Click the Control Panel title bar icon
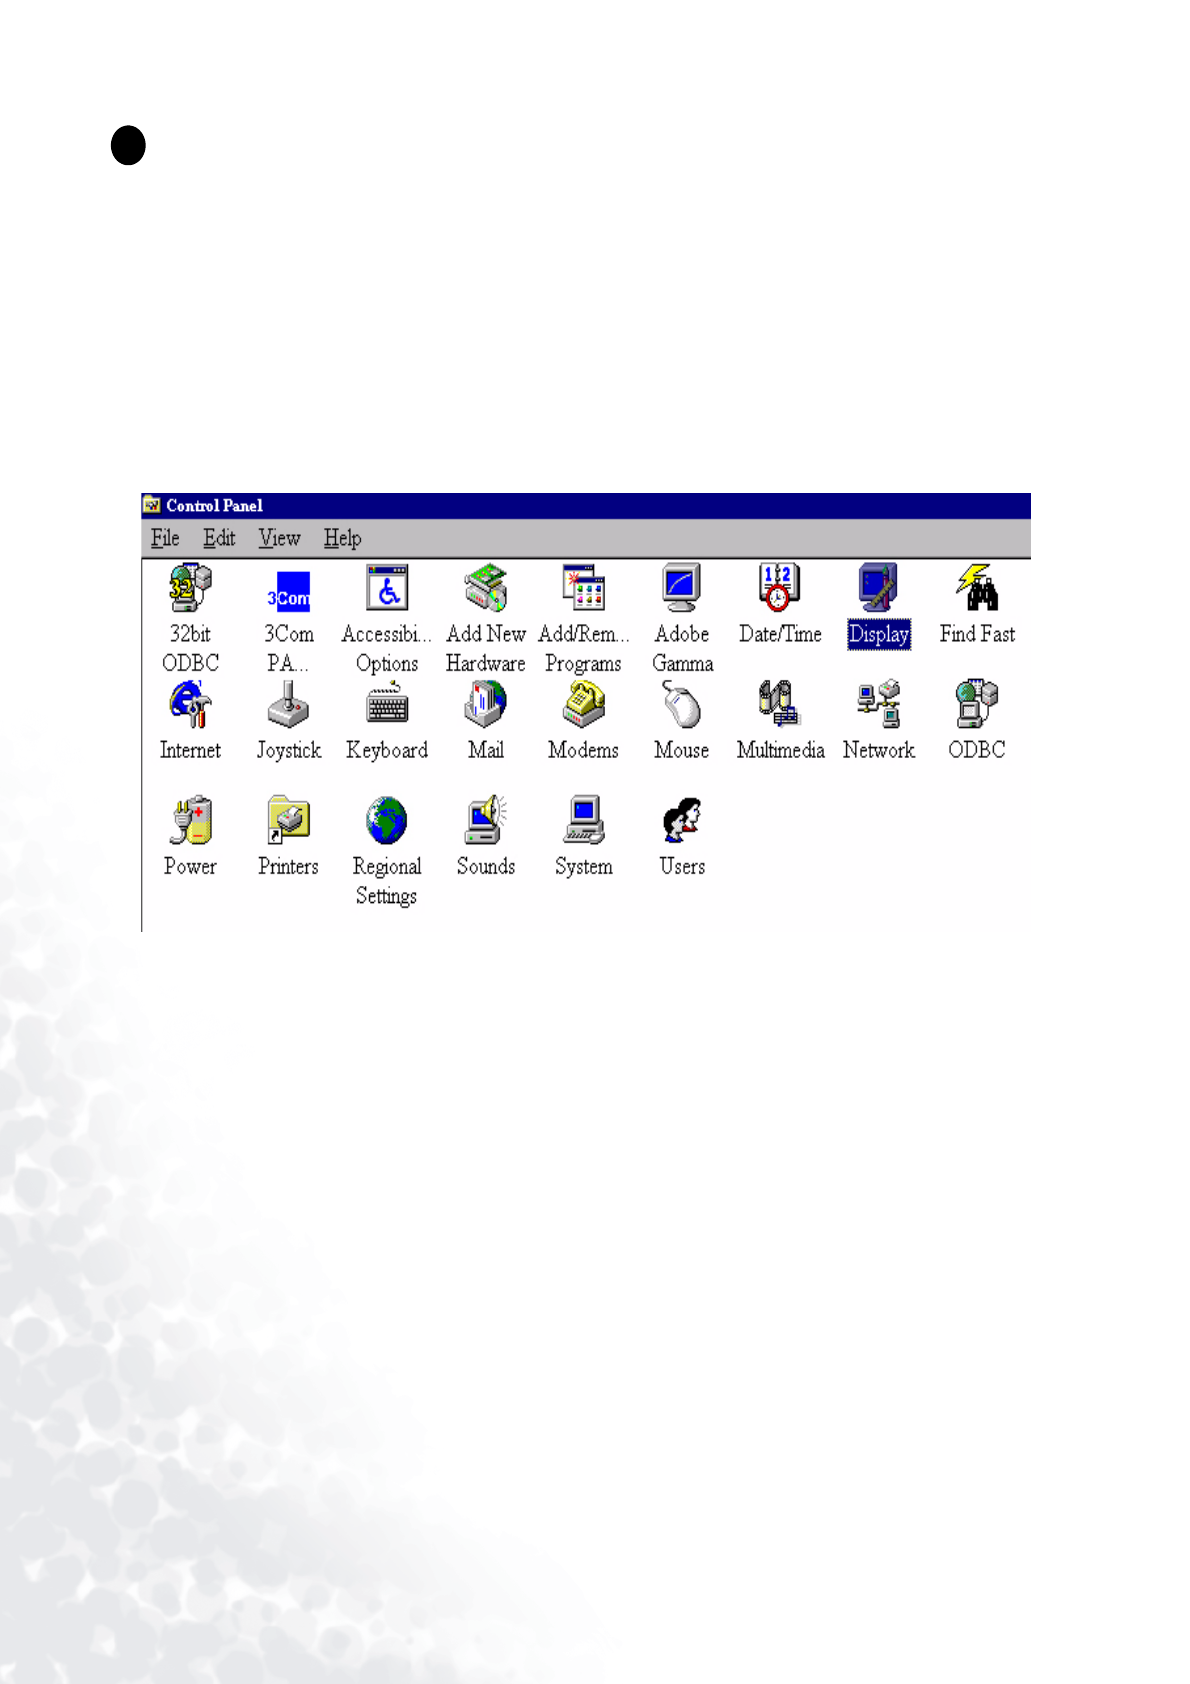Image resolution: width=1190 pixels, height=1684 pixels. click(x=152, y=505)
